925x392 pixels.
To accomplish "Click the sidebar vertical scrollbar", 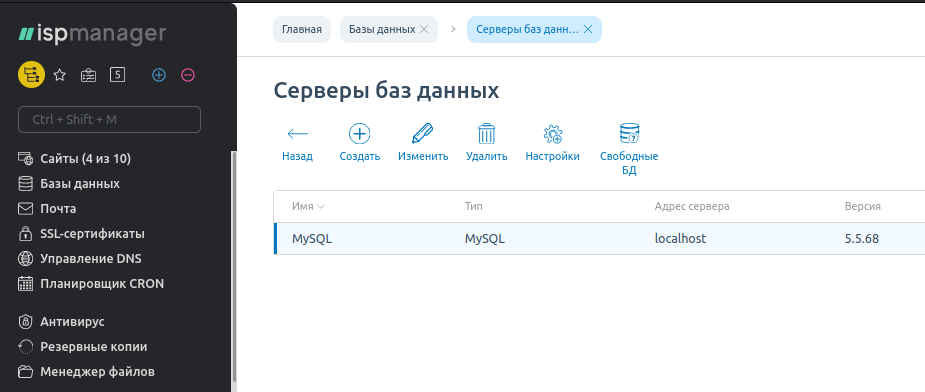I will 234,266.
